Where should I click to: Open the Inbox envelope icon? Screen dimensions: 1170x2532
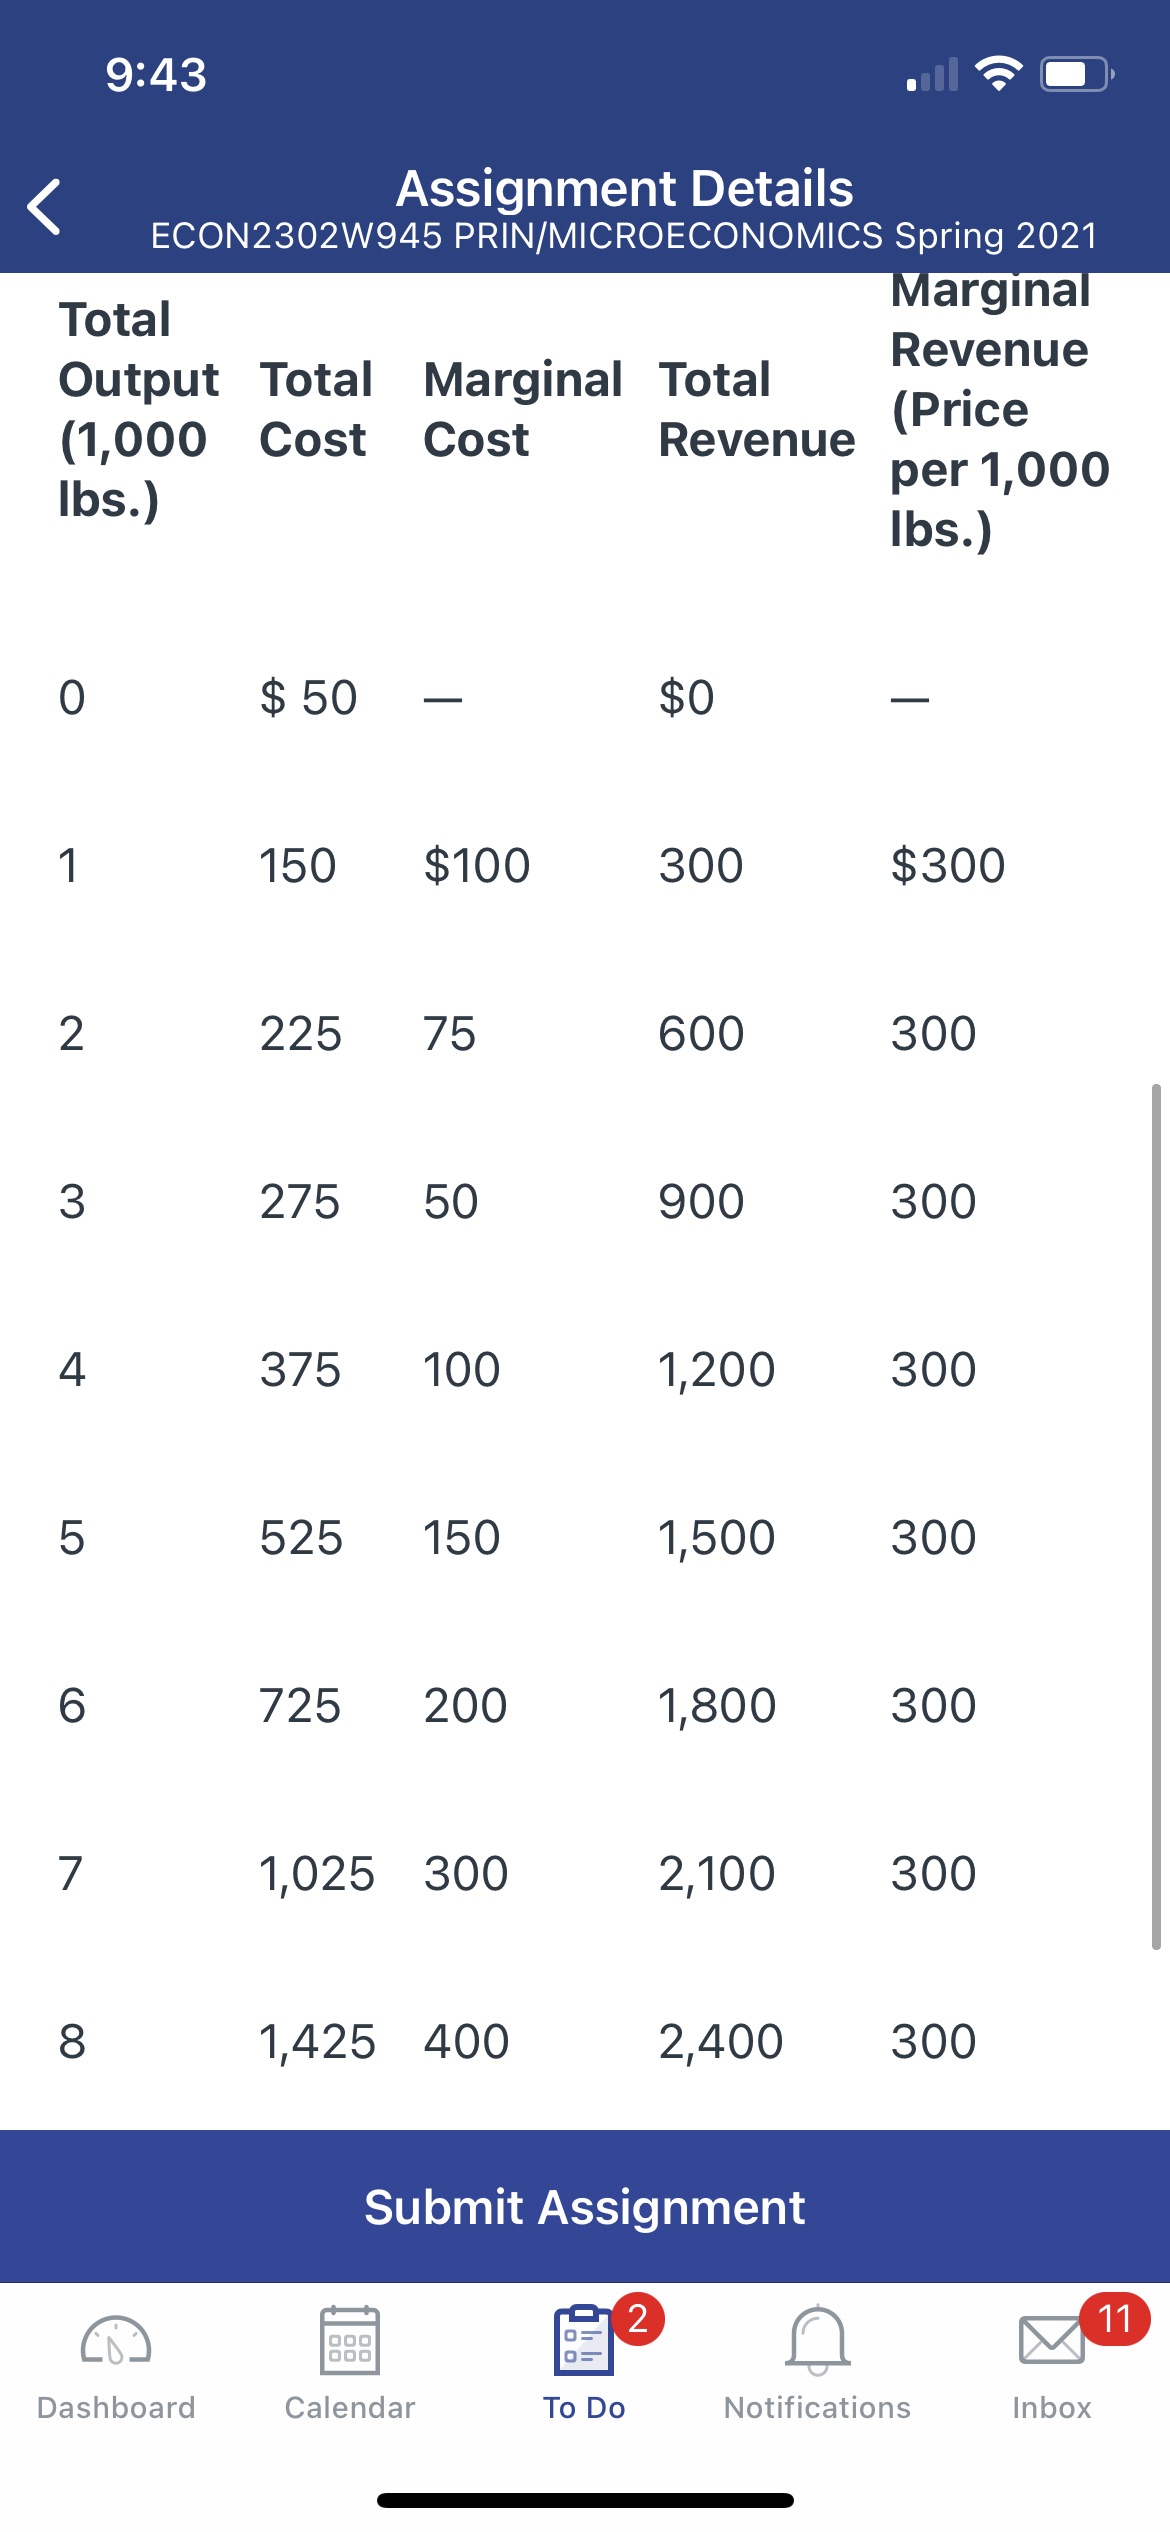pos(1051,2341)
